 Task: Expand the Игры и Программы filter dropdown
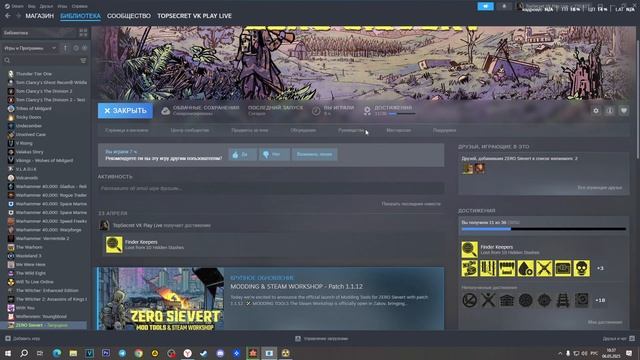click(x=30, y=48)
